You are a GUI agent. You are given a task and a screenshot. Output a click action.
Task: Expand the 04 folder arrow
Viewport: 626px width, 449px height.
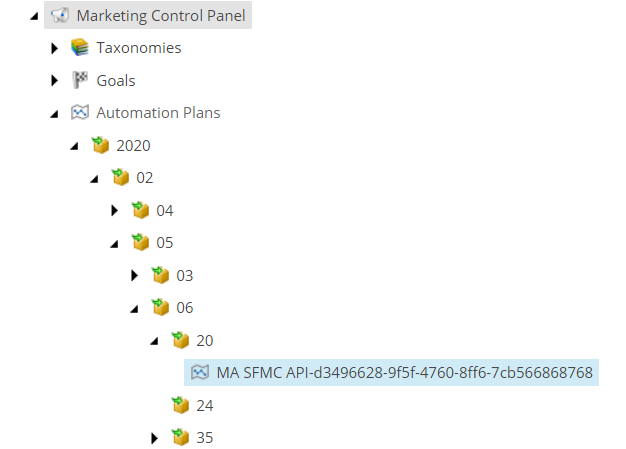coord(115,210)
